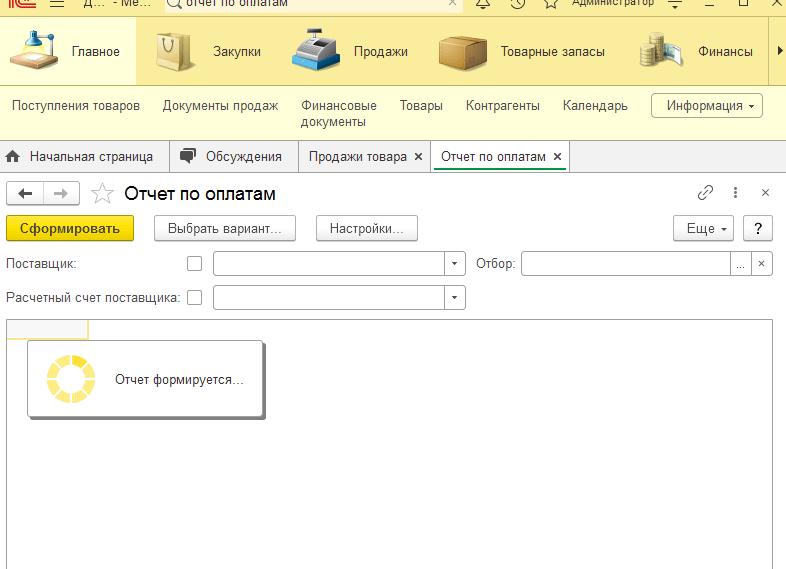Open the Главное section
This screenshot has width=786, height=569.
[68, 51]
